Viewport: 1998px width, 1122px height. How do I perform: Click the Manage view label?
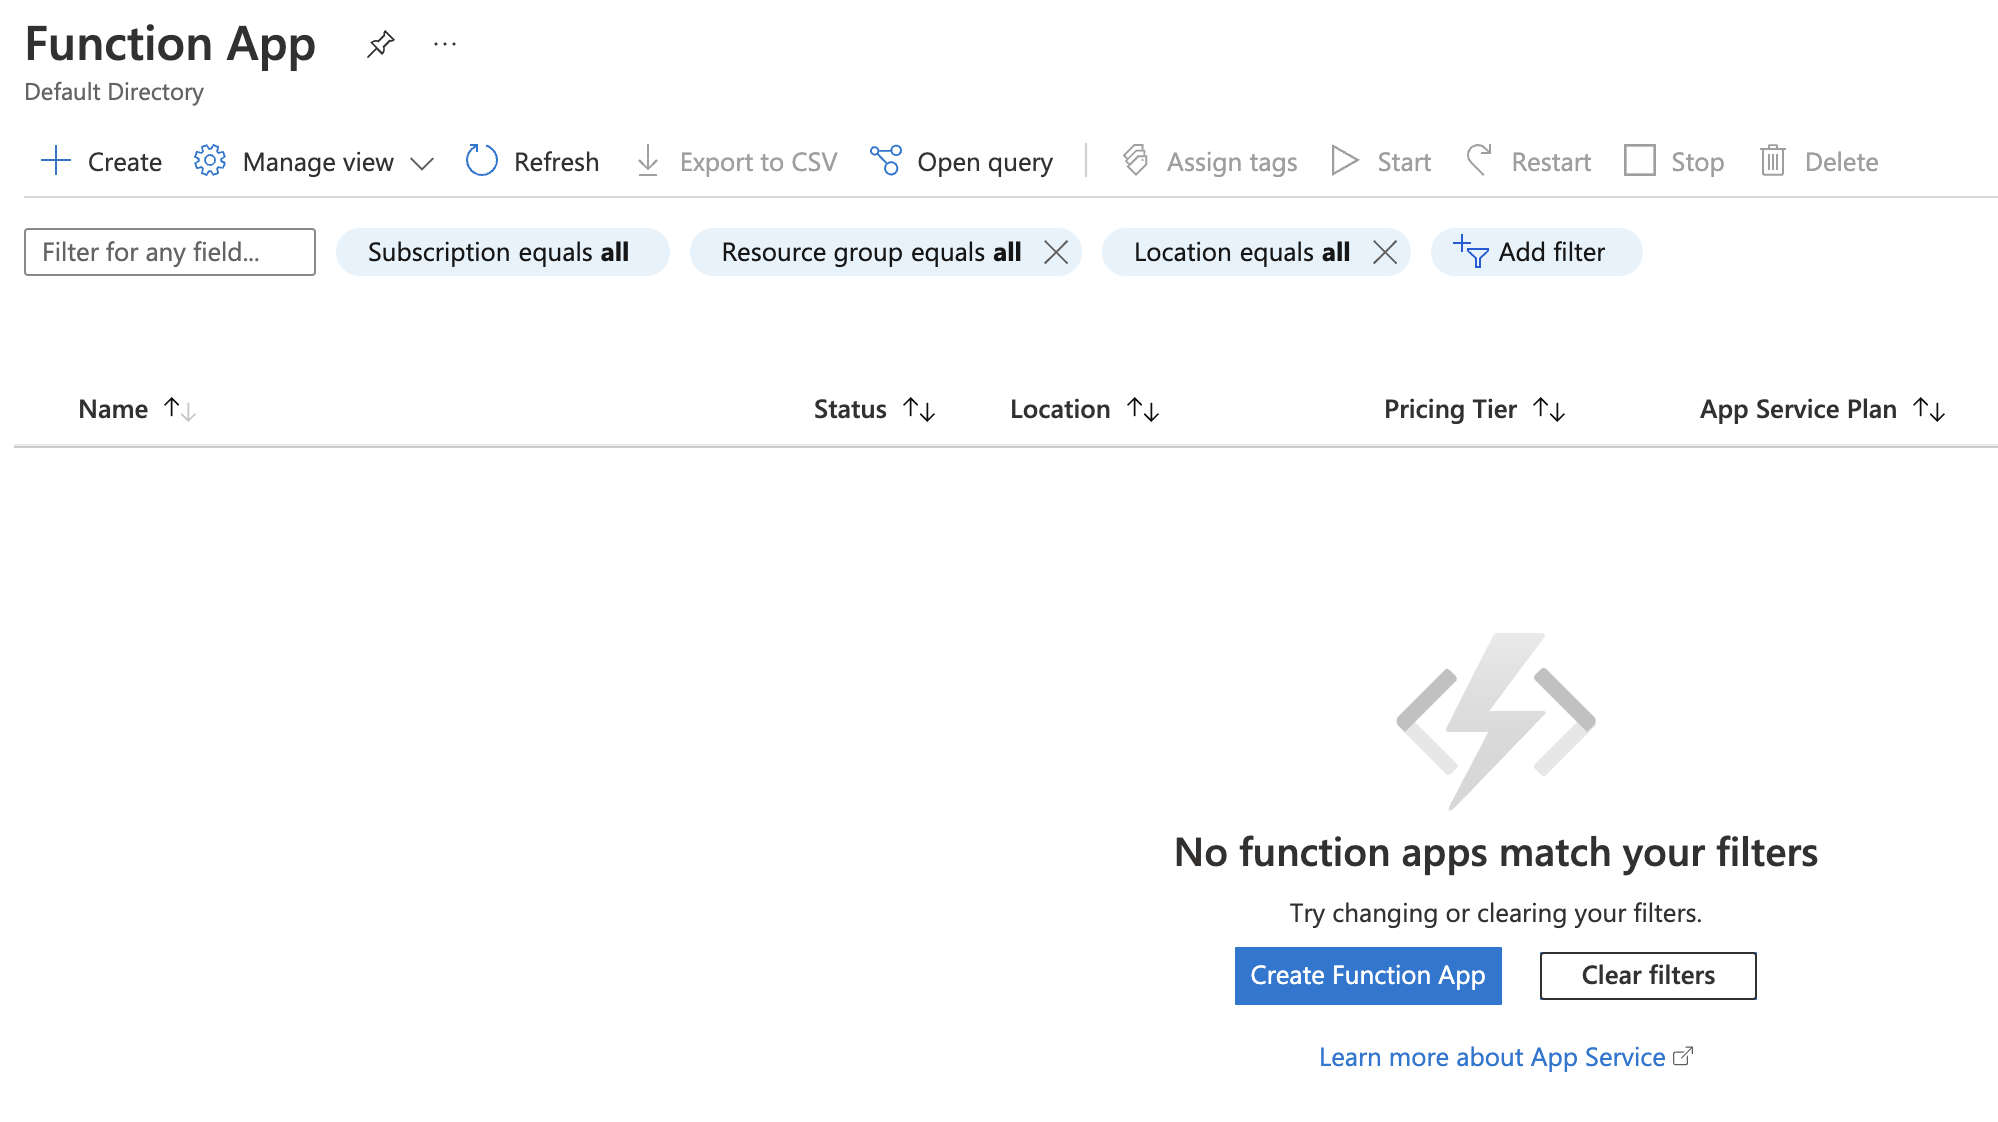point(318,162)
